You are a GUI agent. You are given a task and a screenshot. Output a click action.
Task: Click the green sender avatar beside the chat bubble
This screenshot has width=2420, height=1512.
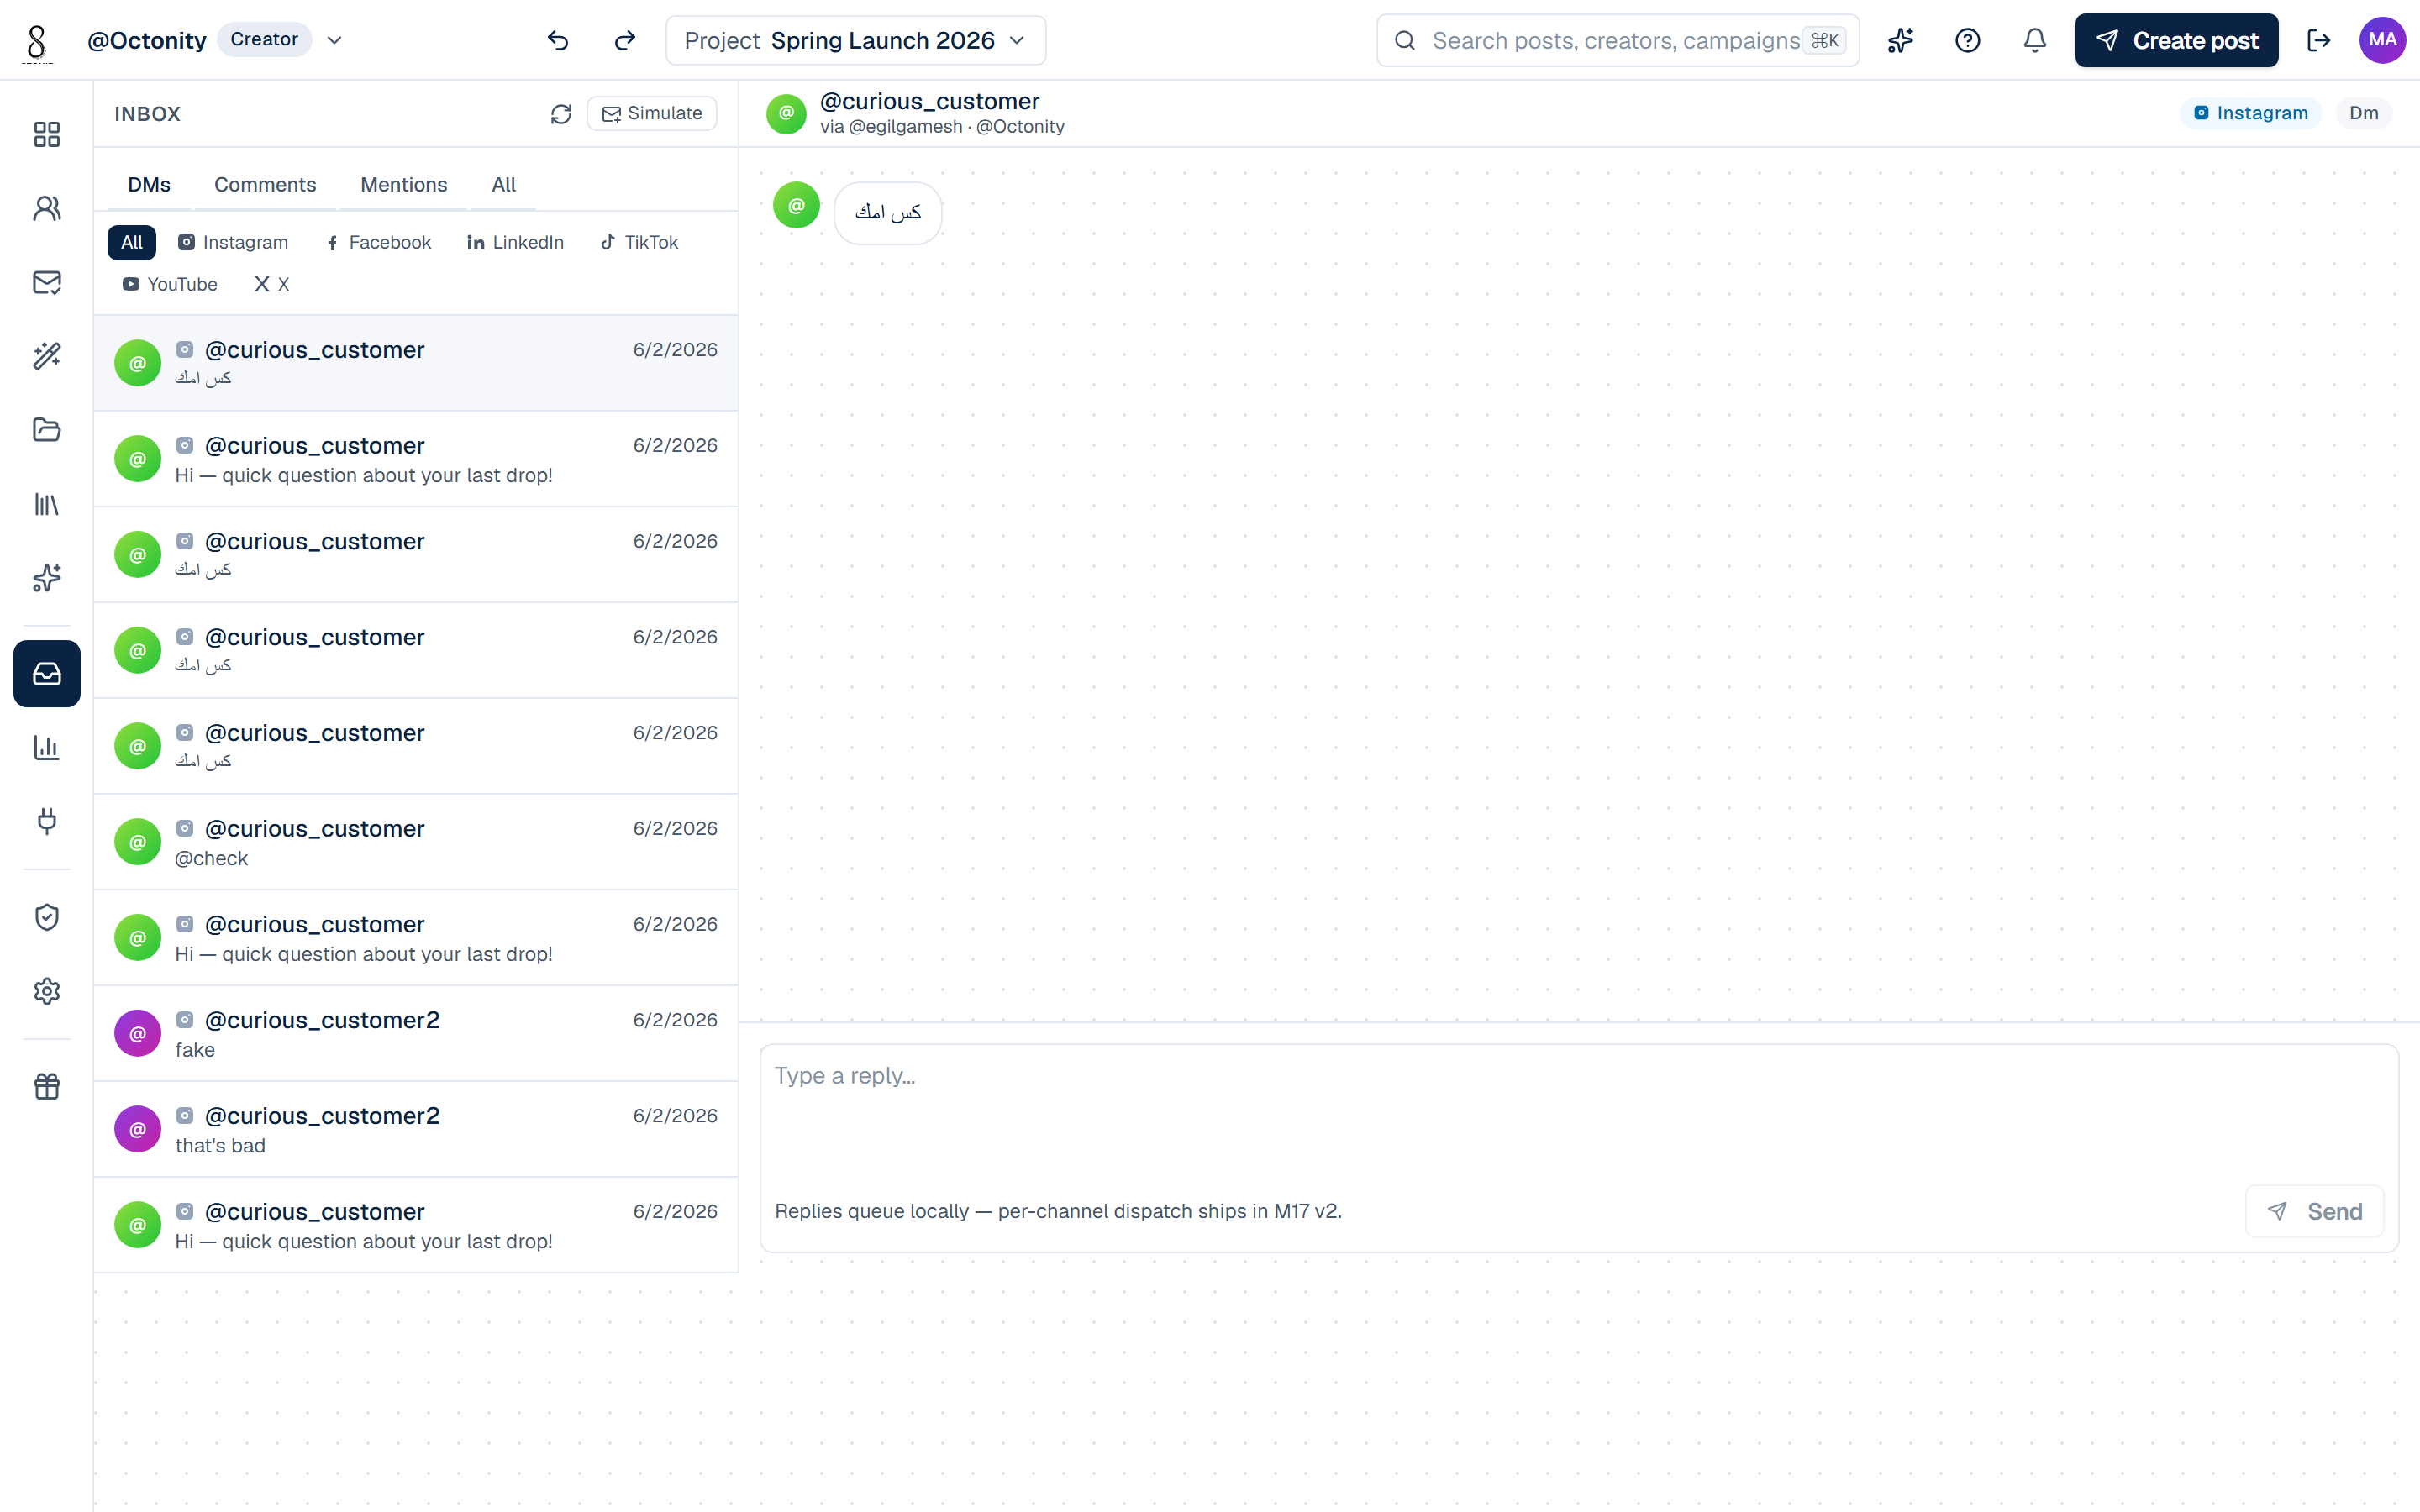click(x=796, y=205)
